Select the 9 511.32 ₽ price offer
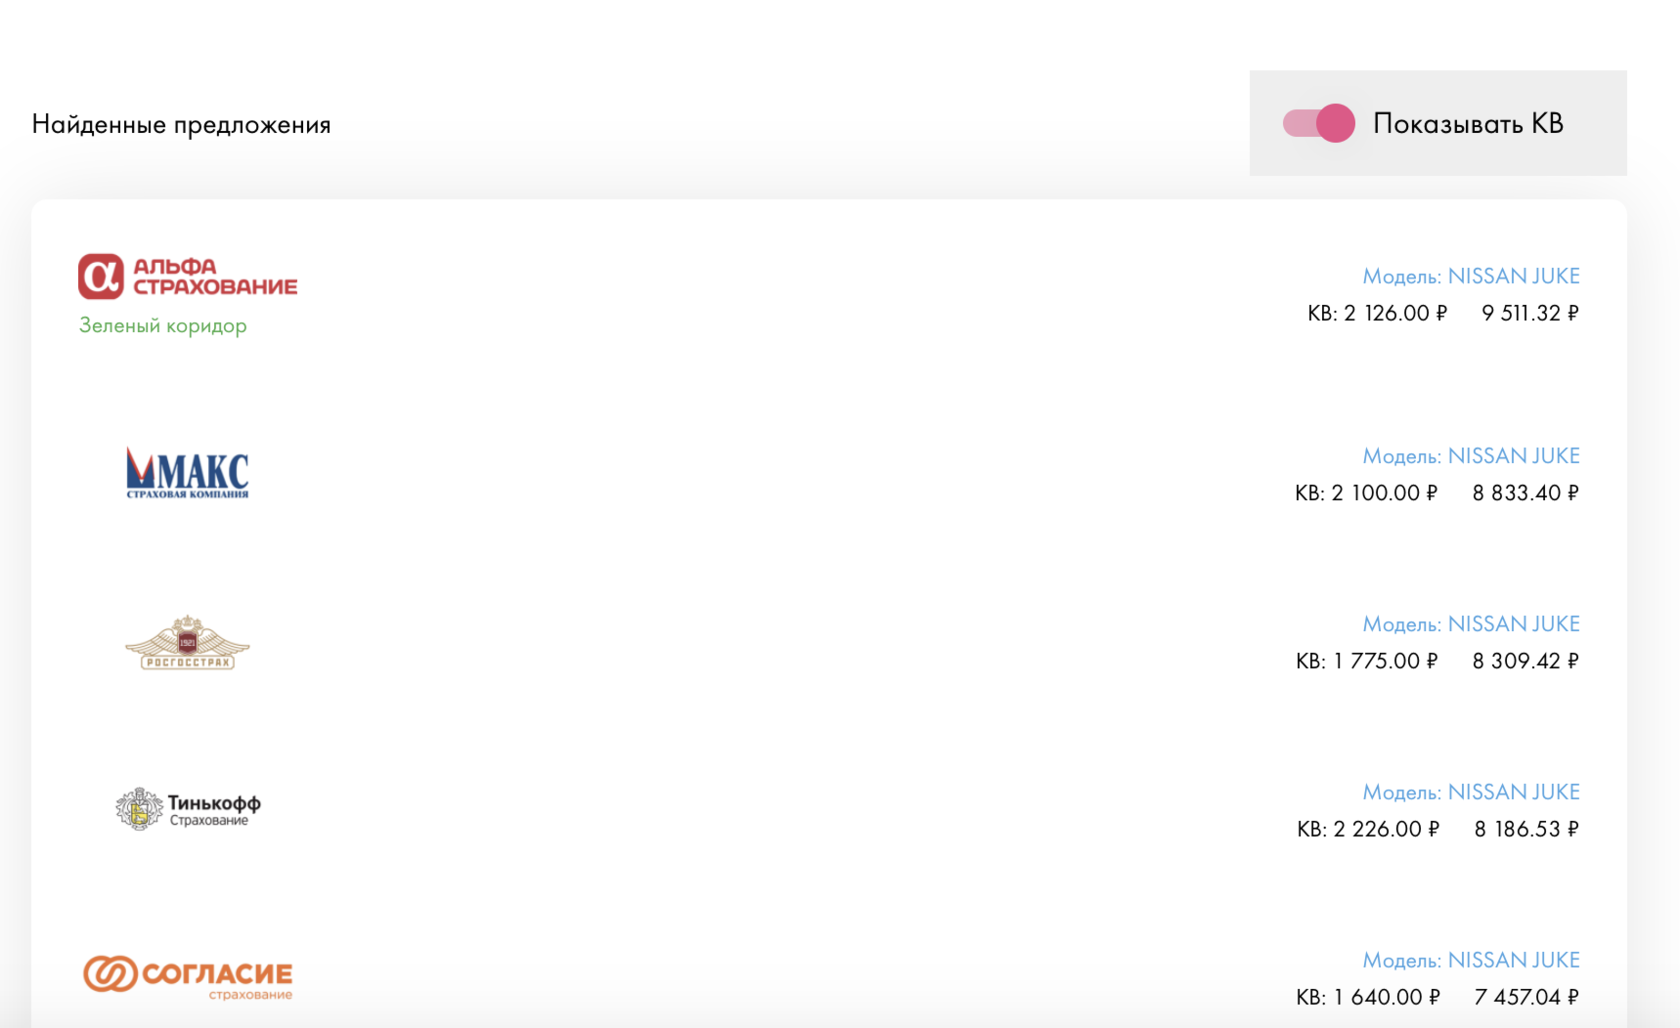Viewport: 1680px width, 1028px height. point(1530,313)
